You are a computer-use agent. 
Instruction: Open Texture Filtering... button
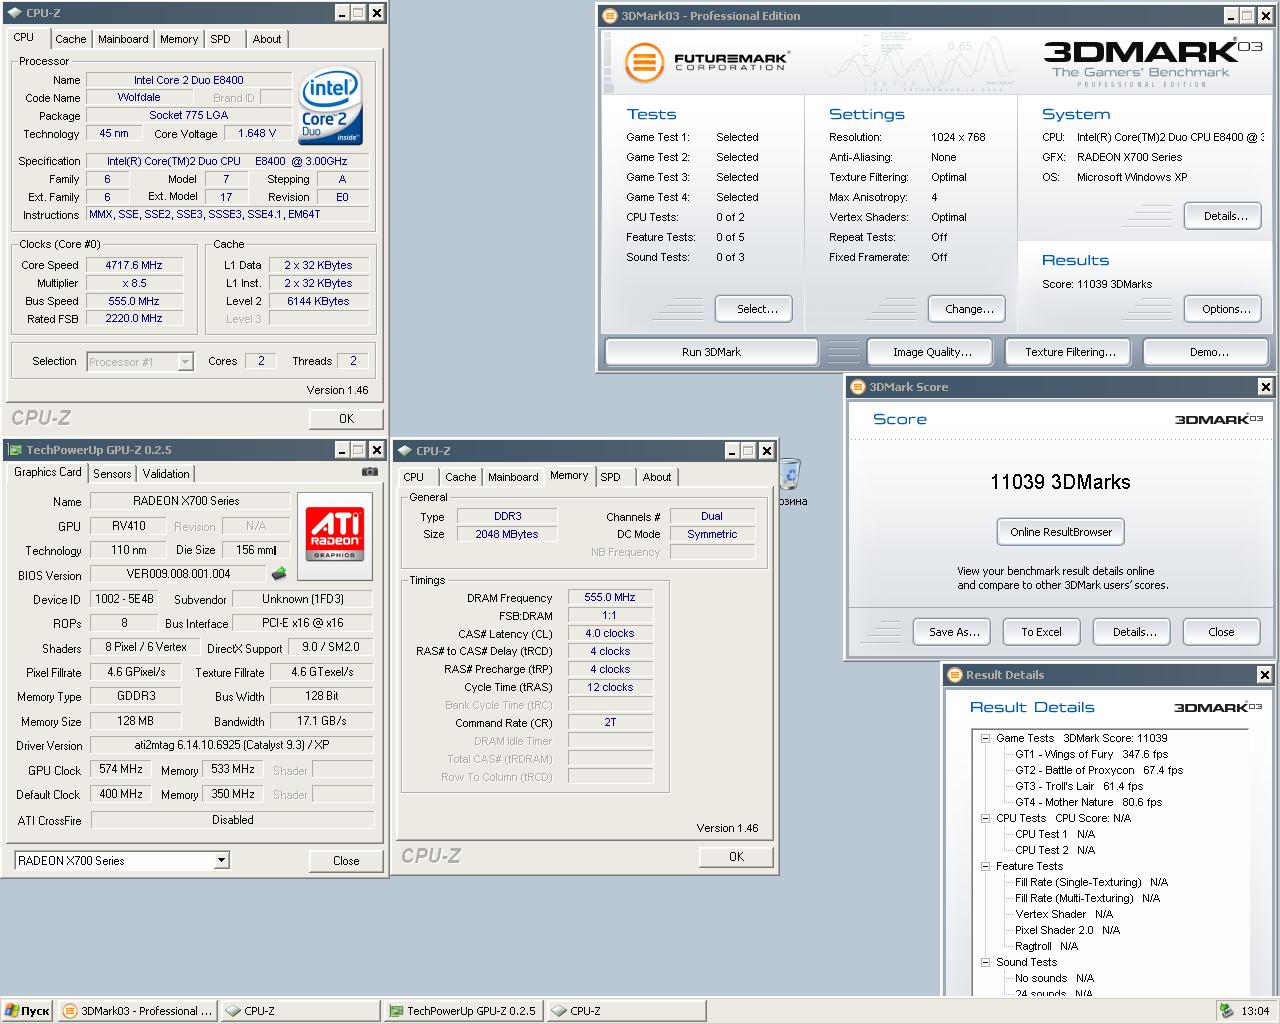1070,352
